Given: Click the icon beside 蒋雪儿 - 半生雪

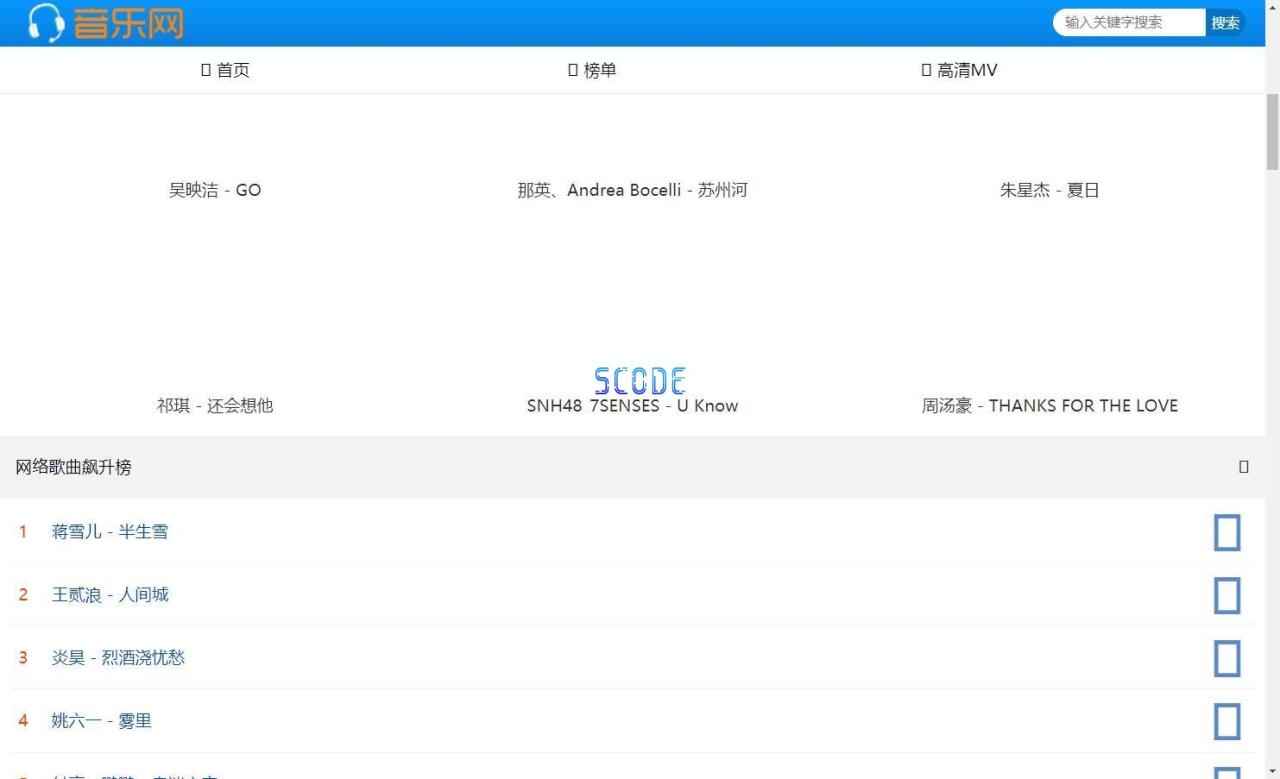Looking at the screenshot, I should pos(1227,532).
